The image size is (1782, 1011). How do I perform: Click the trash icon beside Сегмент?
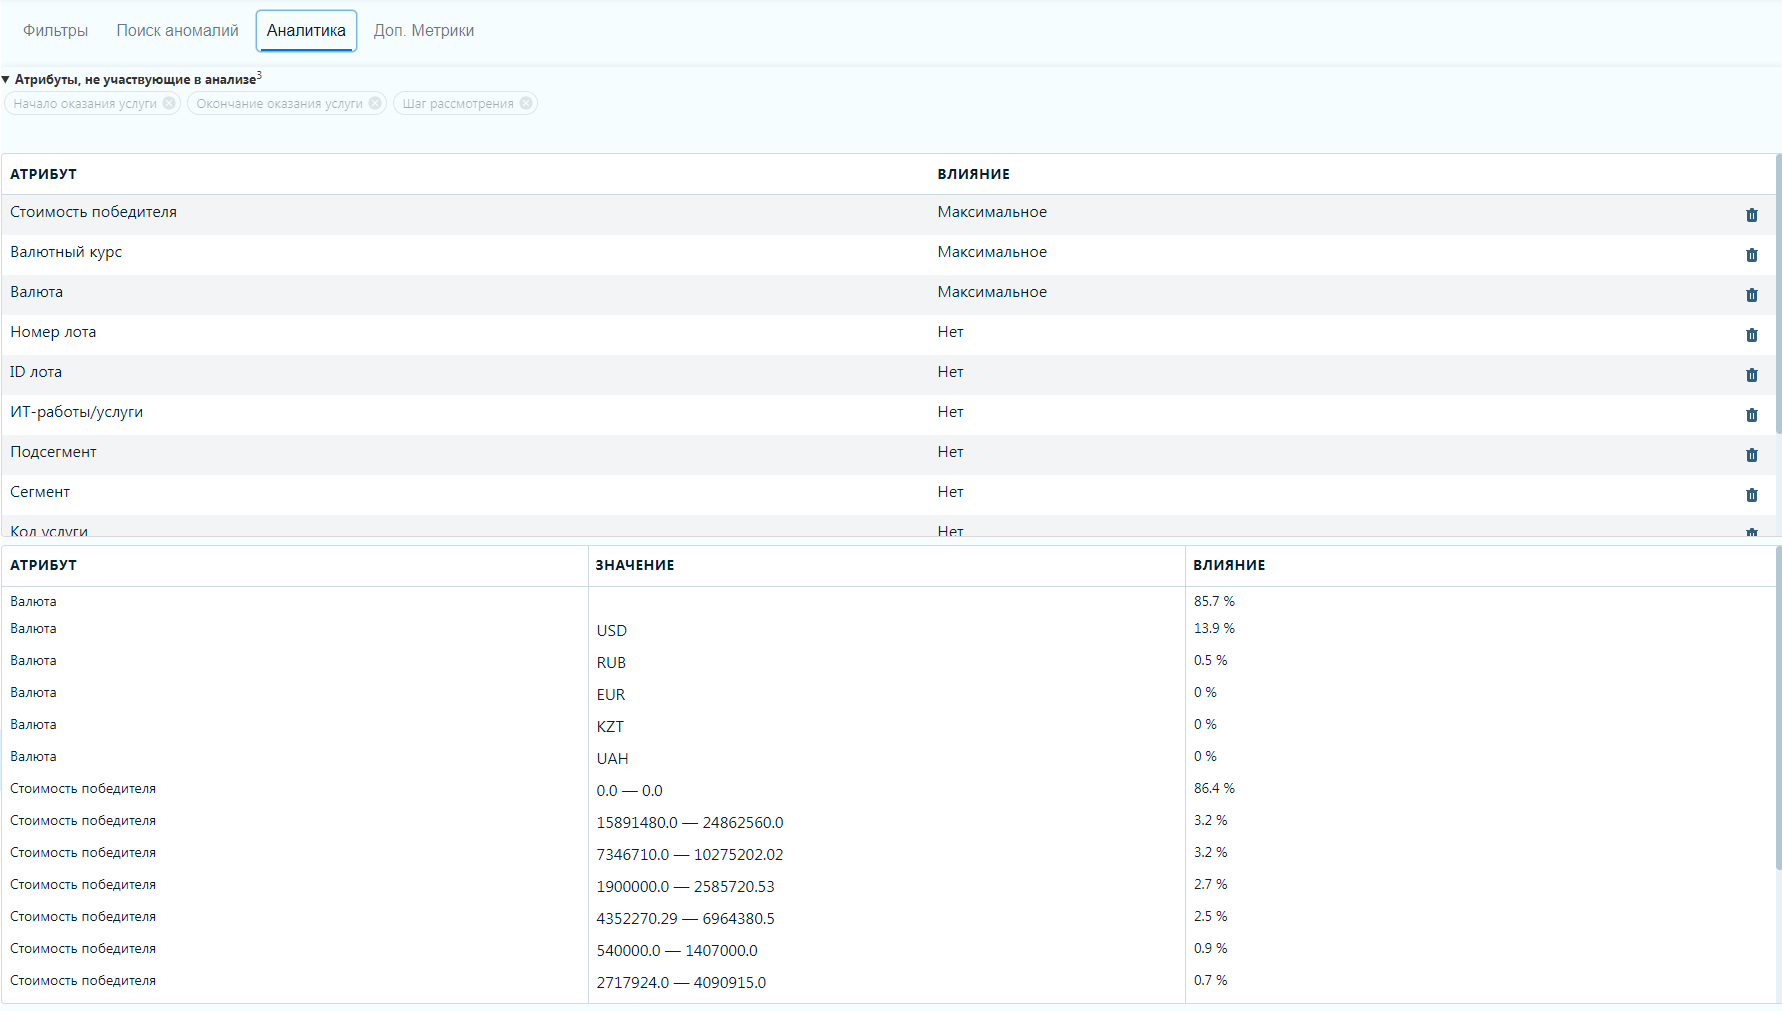[x=1751, y=495]
